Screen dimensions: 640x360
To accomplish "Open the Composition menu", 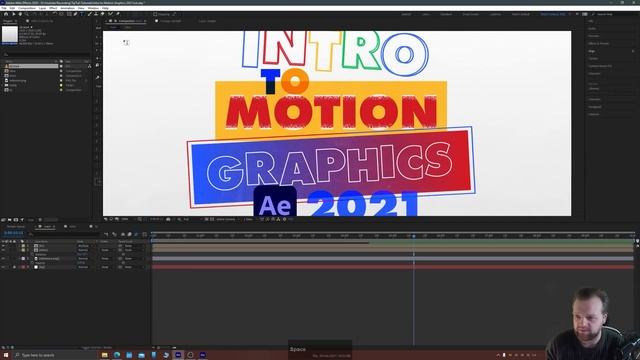I will coord(27,8).
